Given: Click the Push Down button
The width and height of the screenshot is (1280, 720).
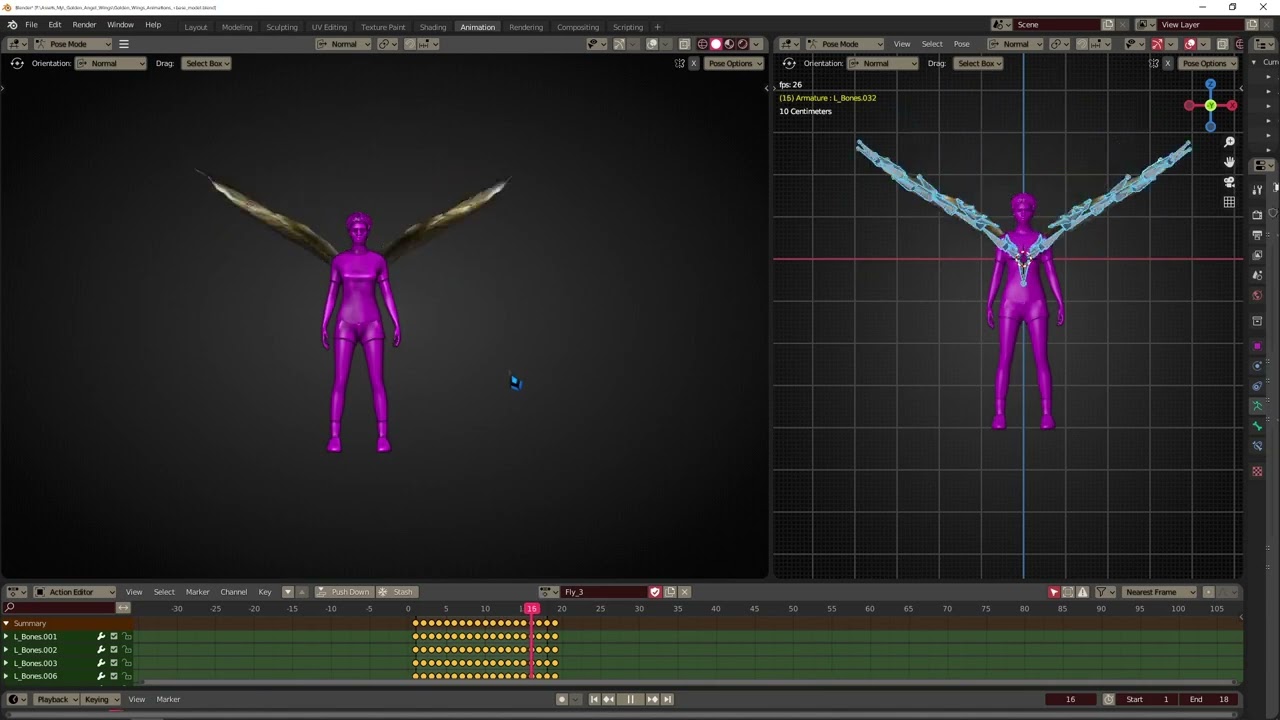Looking at the screenshot, I should (344, 592).
